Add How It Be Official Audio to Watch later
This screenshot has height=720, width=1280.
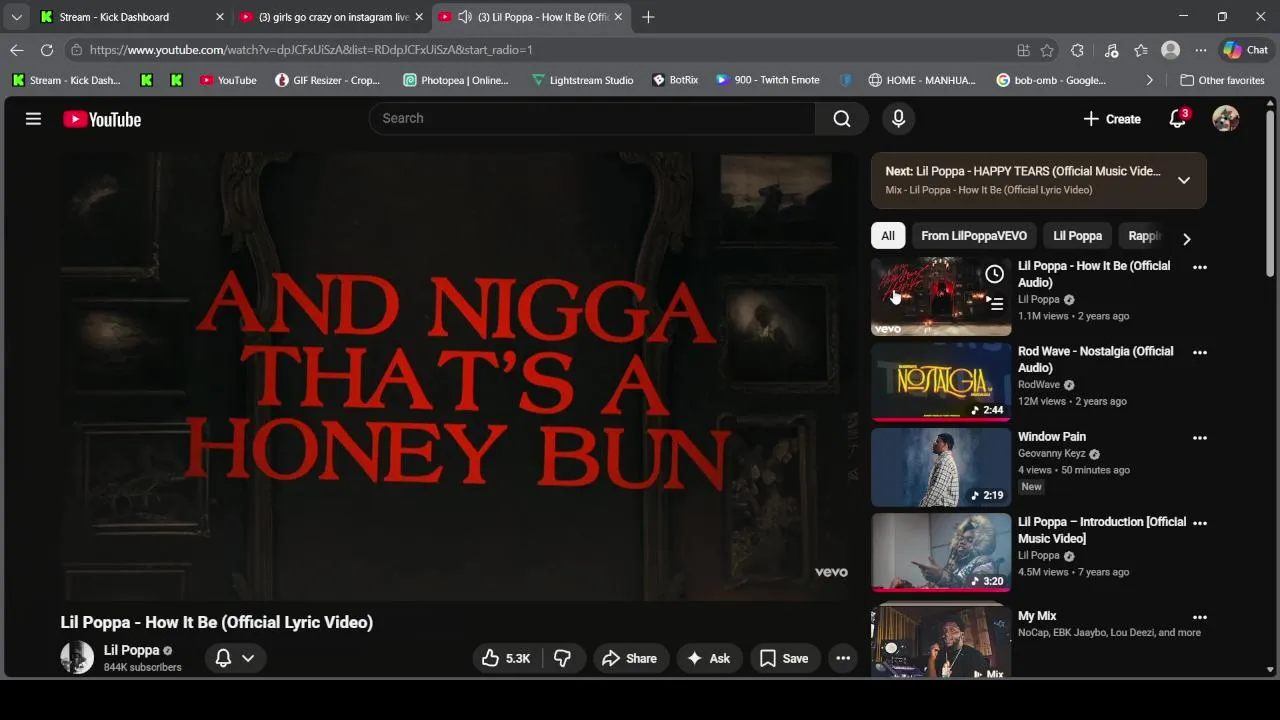pos(994,274)
